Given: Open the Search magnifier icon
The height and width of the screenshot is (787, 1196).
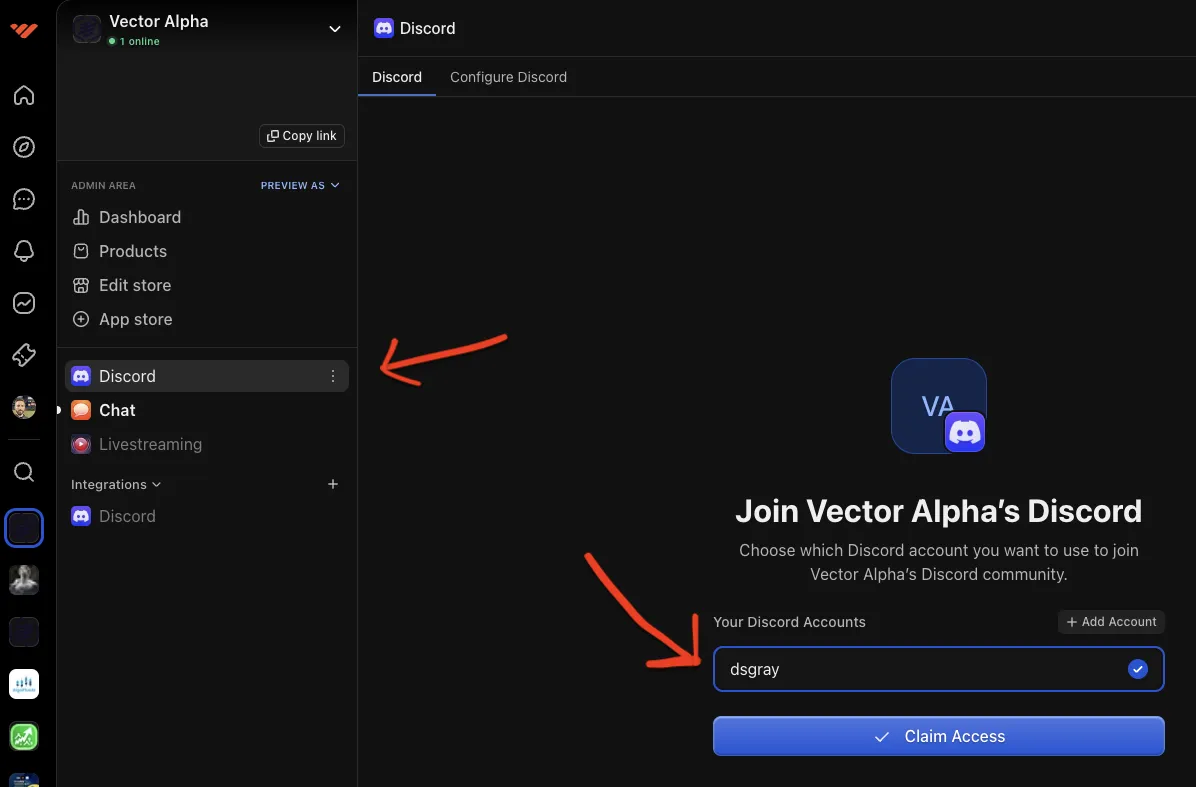Looking at the screenshot, I should [24, 472].
